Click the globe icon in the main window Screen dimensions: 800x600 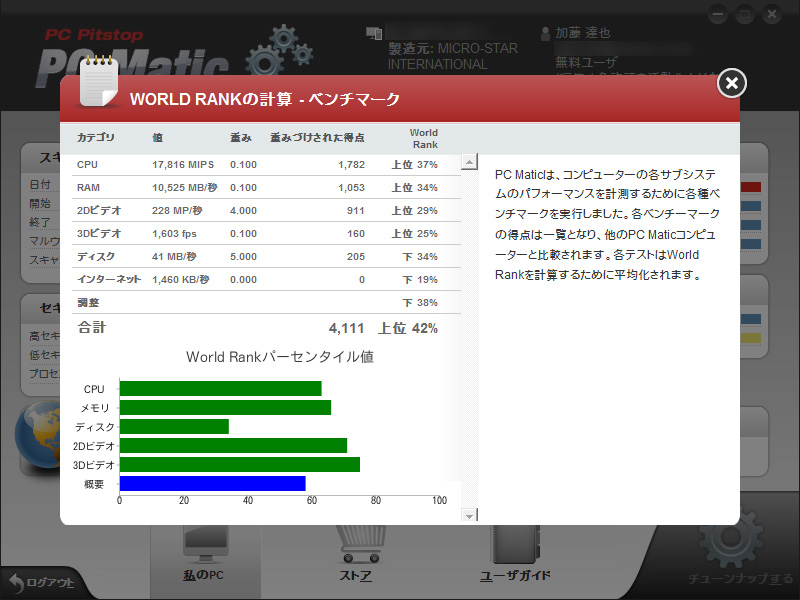[x=37, y=435]
